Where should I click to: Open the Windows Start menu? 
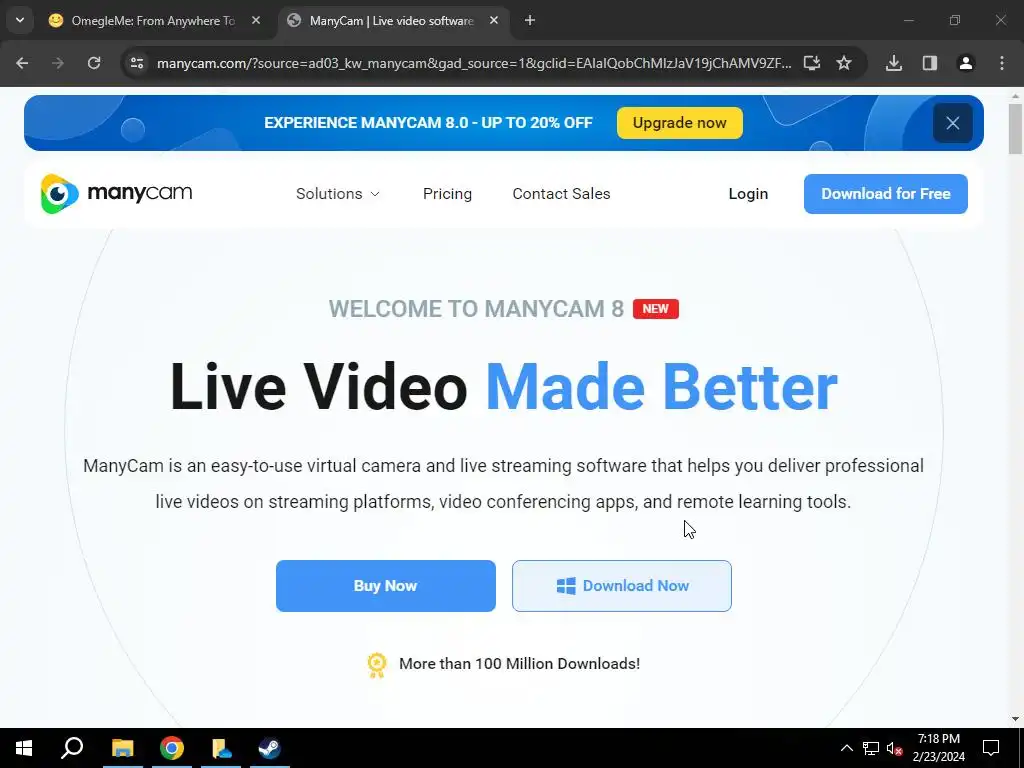pos(24,748)
